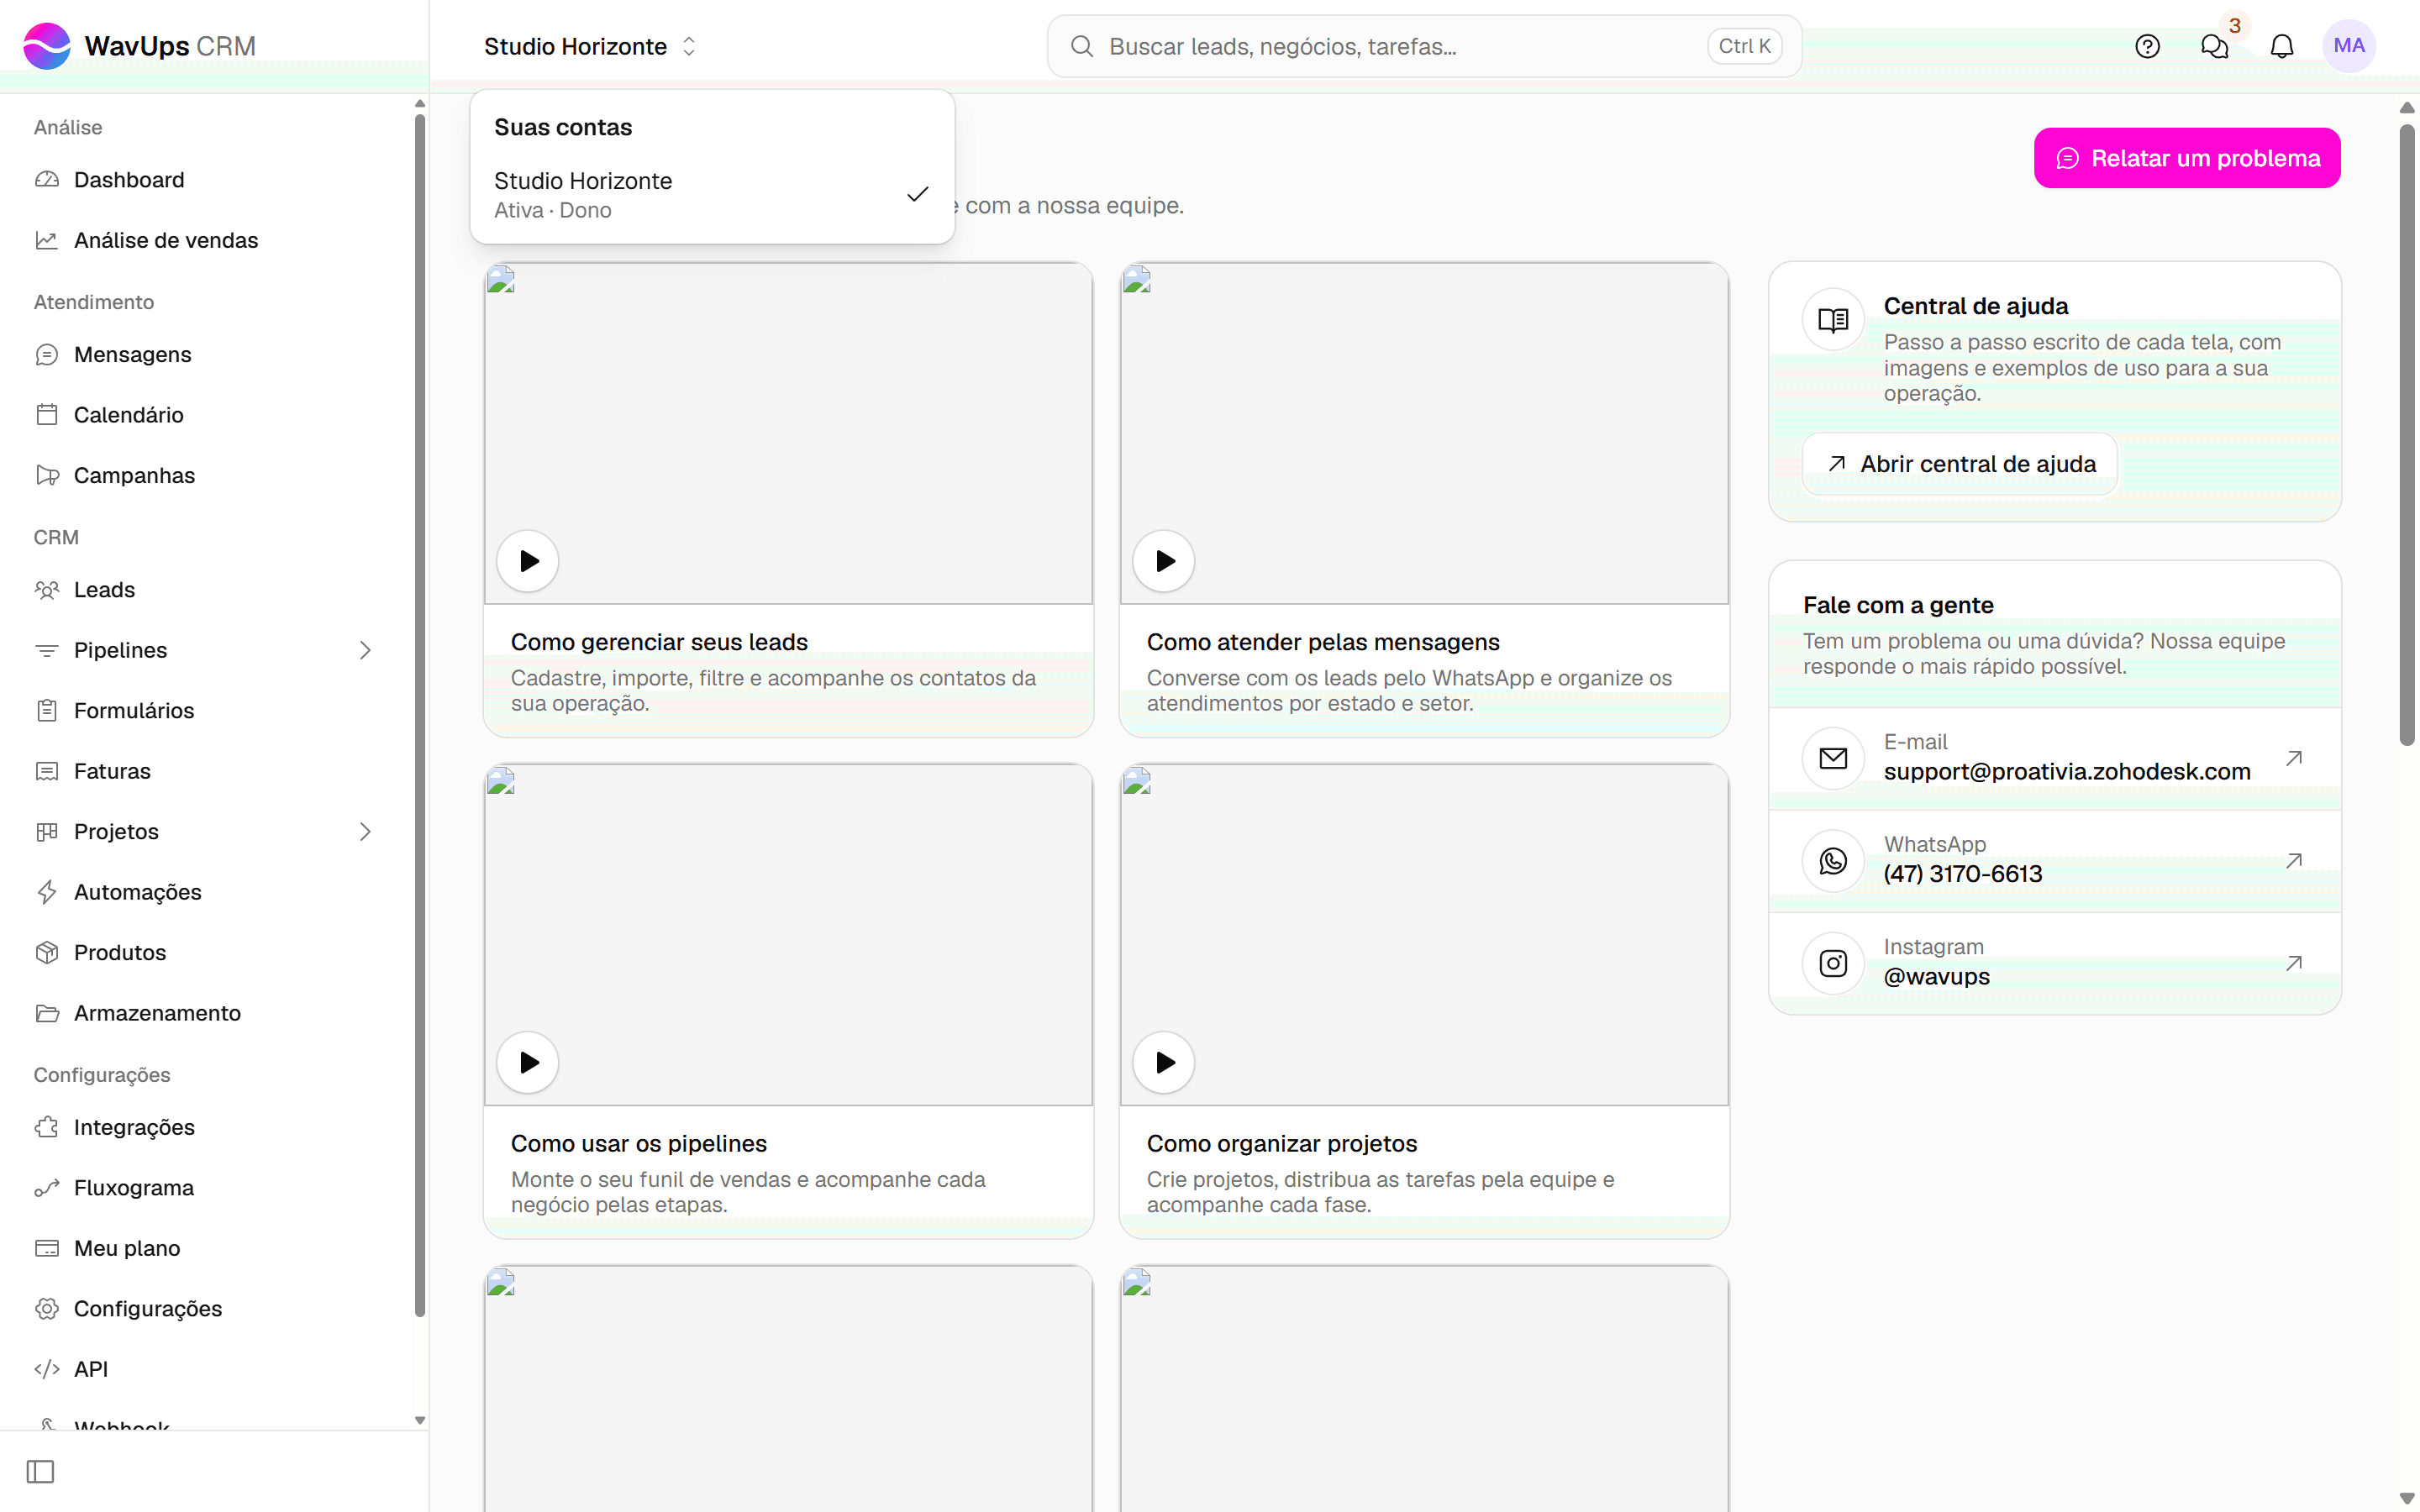The image size is (2420, 1512).
Task: Play the 'Como gerenciar seus leads' video
Action: [528, 561]
